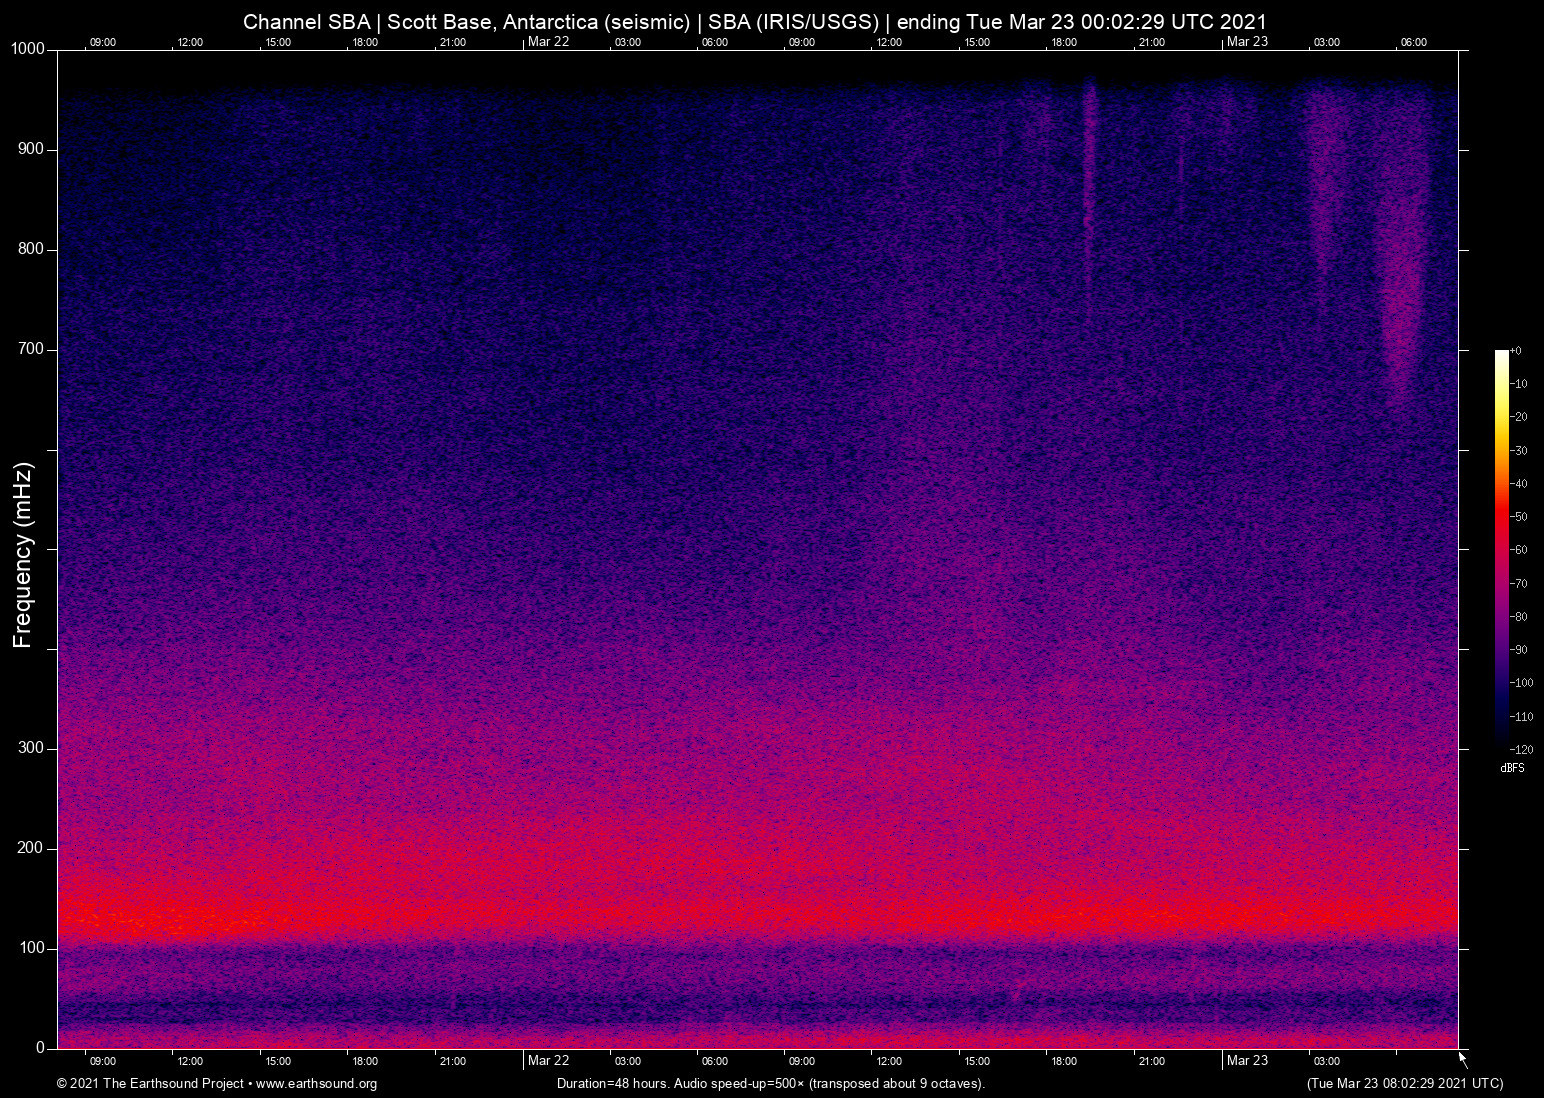This screenshot has width=1544, height=1098.
Task: Click the 0 label on the frequency axis
Action: [x=41, y=1048]
